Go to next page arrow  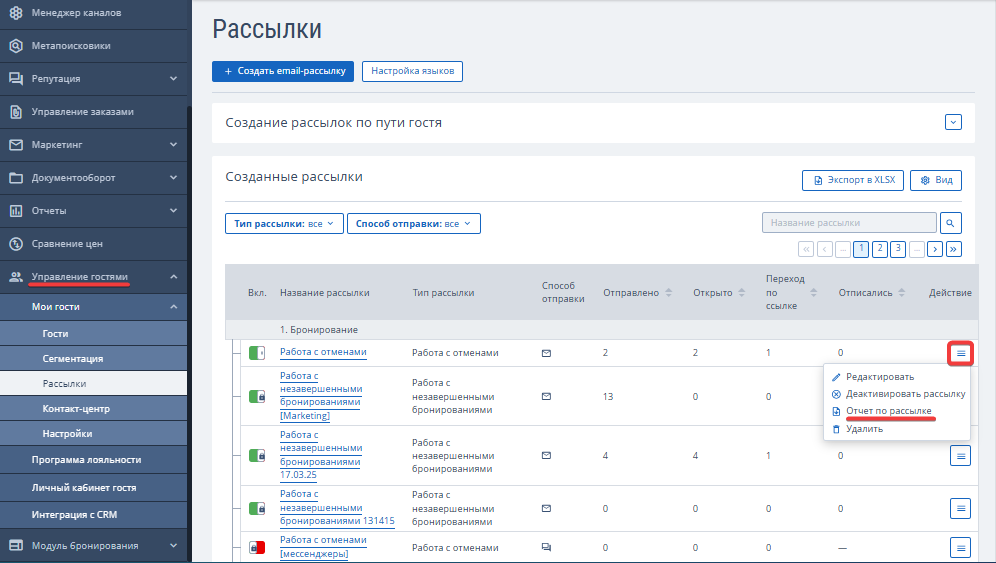coord(935,249)
